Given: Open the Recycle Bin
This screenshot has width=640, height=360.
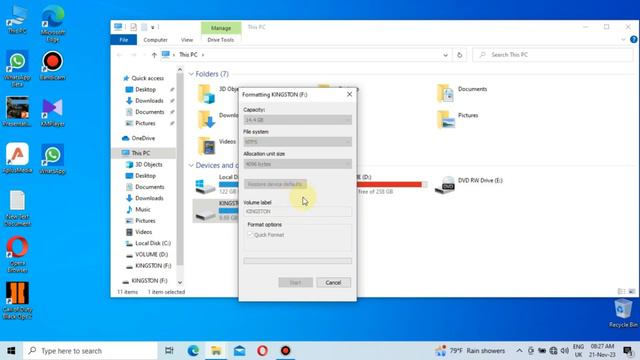Looking at the screenshot, I should coord(623,313).
